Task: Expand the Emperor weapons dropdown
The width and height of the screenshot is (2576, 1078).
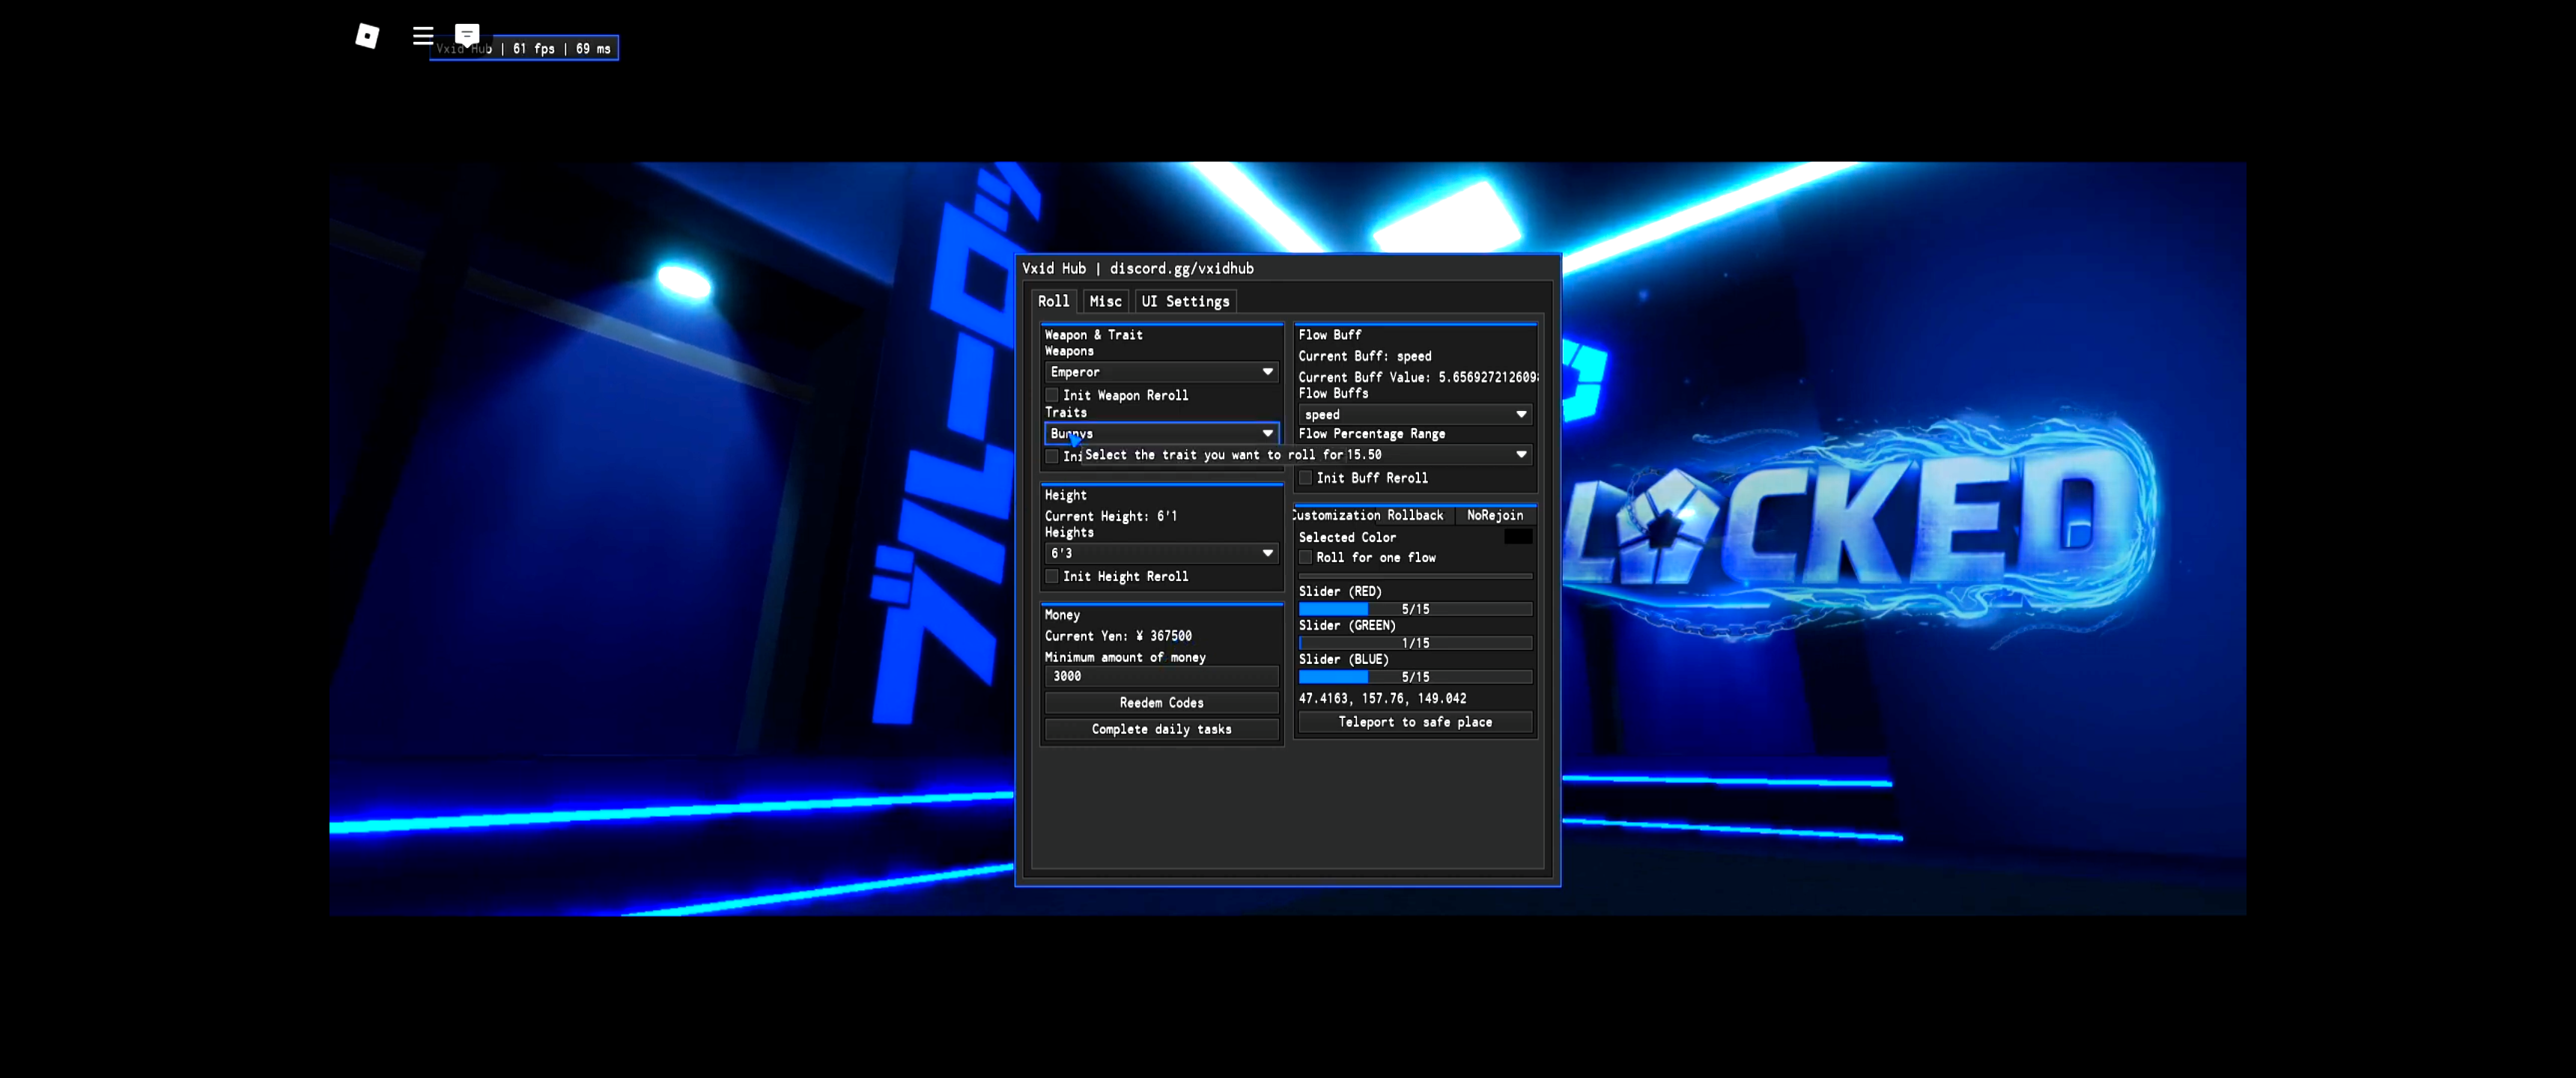Action: [1160, 372]
